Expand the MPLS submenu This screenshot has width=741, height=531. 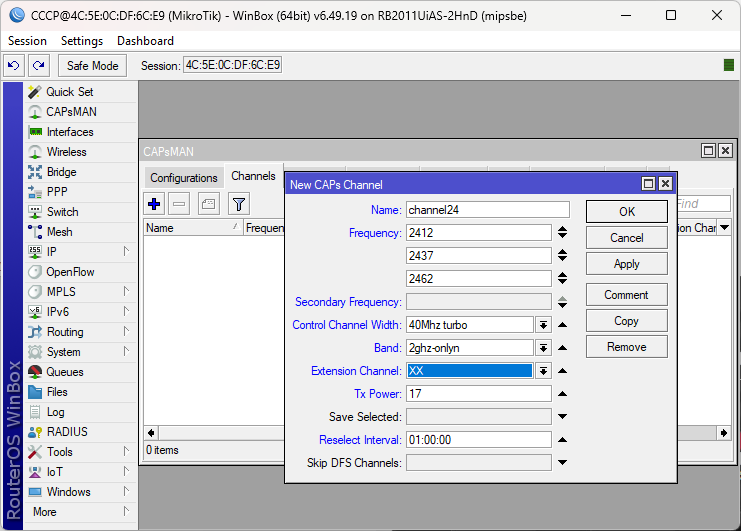[126, 291]
